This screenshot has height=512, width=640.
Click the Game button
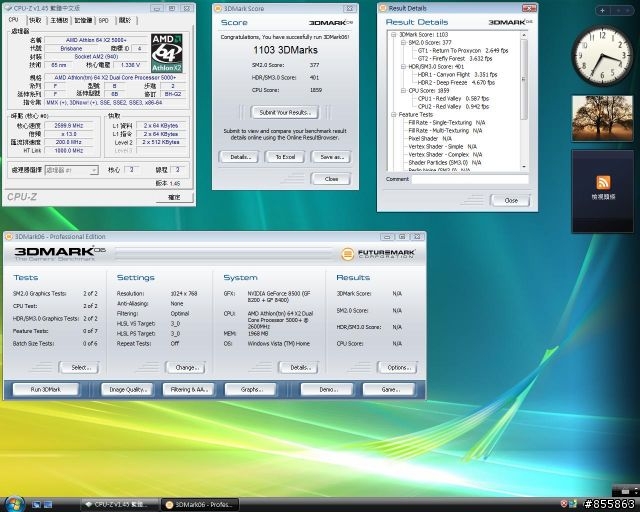tap(389, 390)
